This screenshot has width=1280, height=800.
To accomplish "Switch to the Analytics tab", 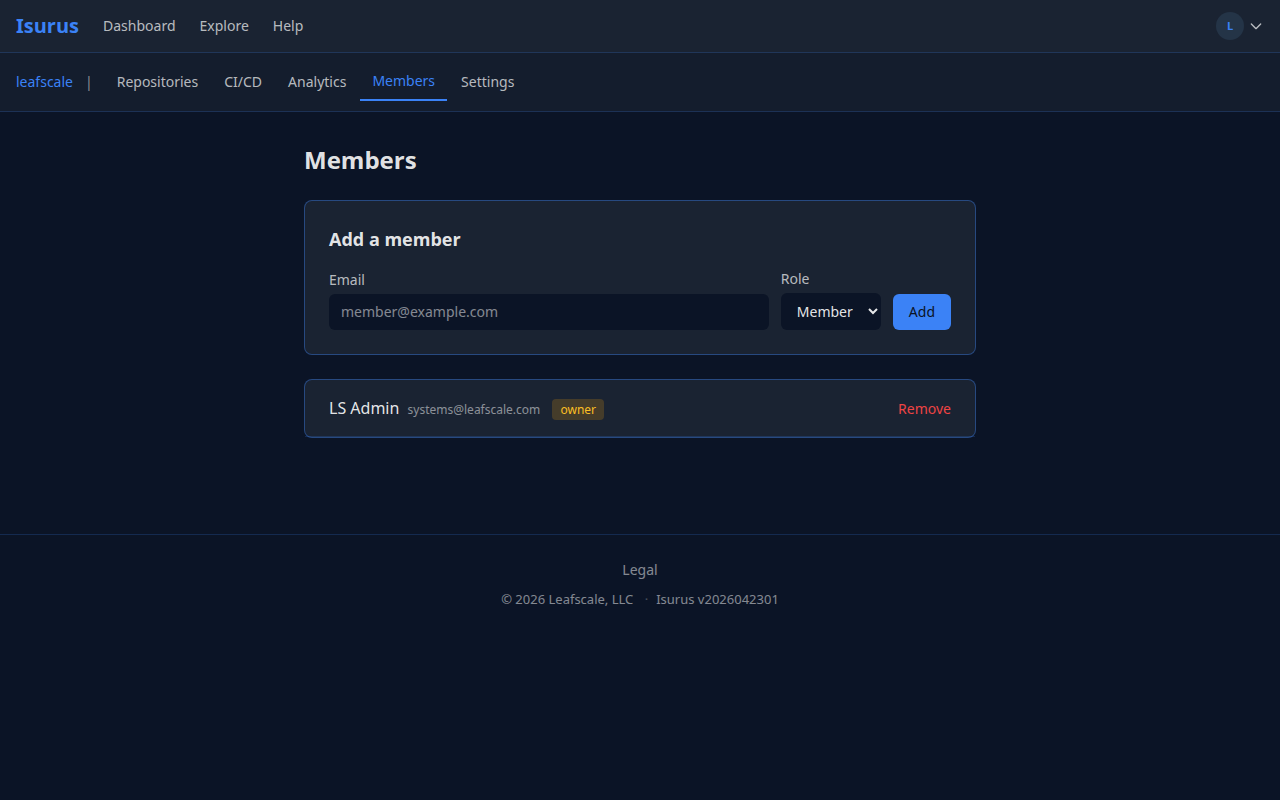I will pos(317,82).
